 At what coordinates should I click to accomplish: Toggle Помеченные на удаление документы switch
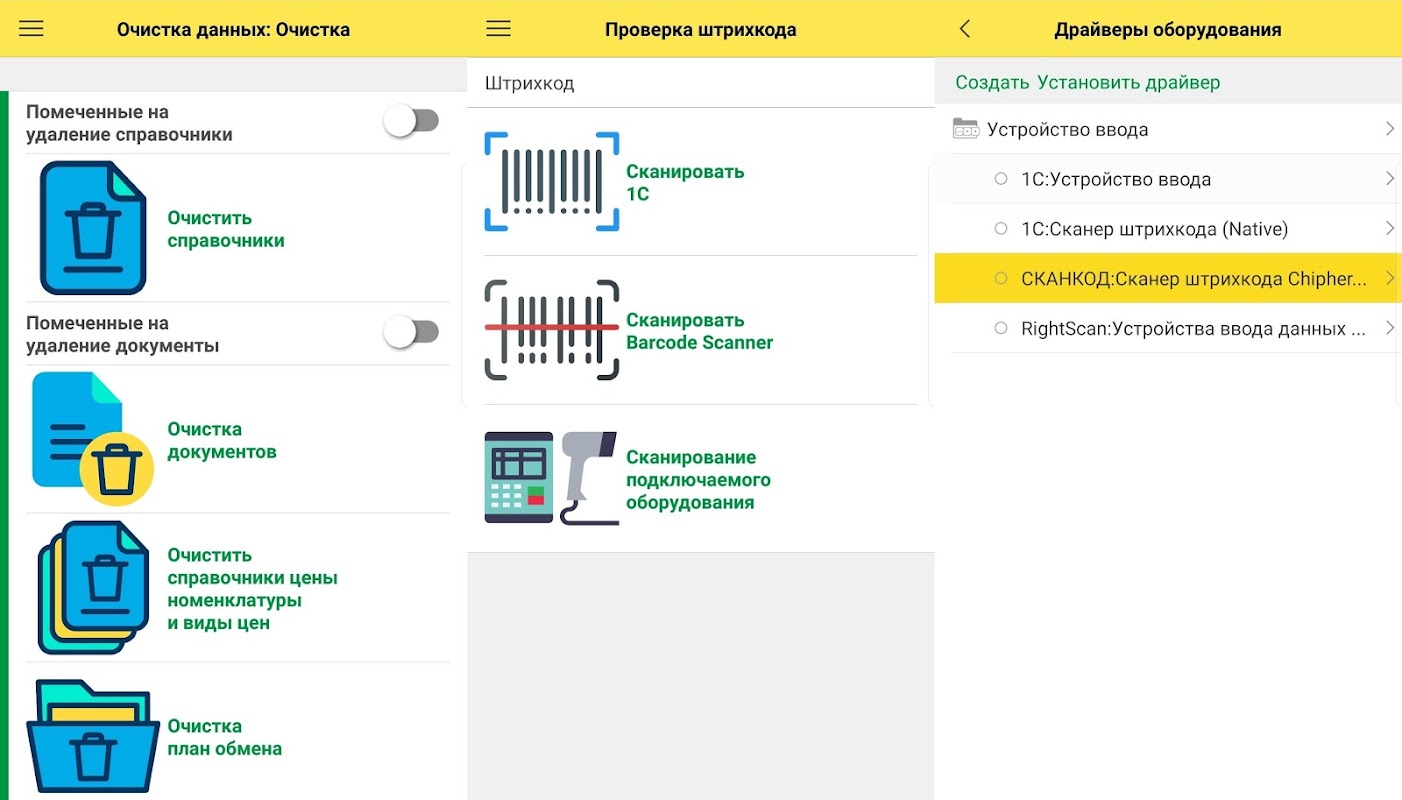point(413,332)
